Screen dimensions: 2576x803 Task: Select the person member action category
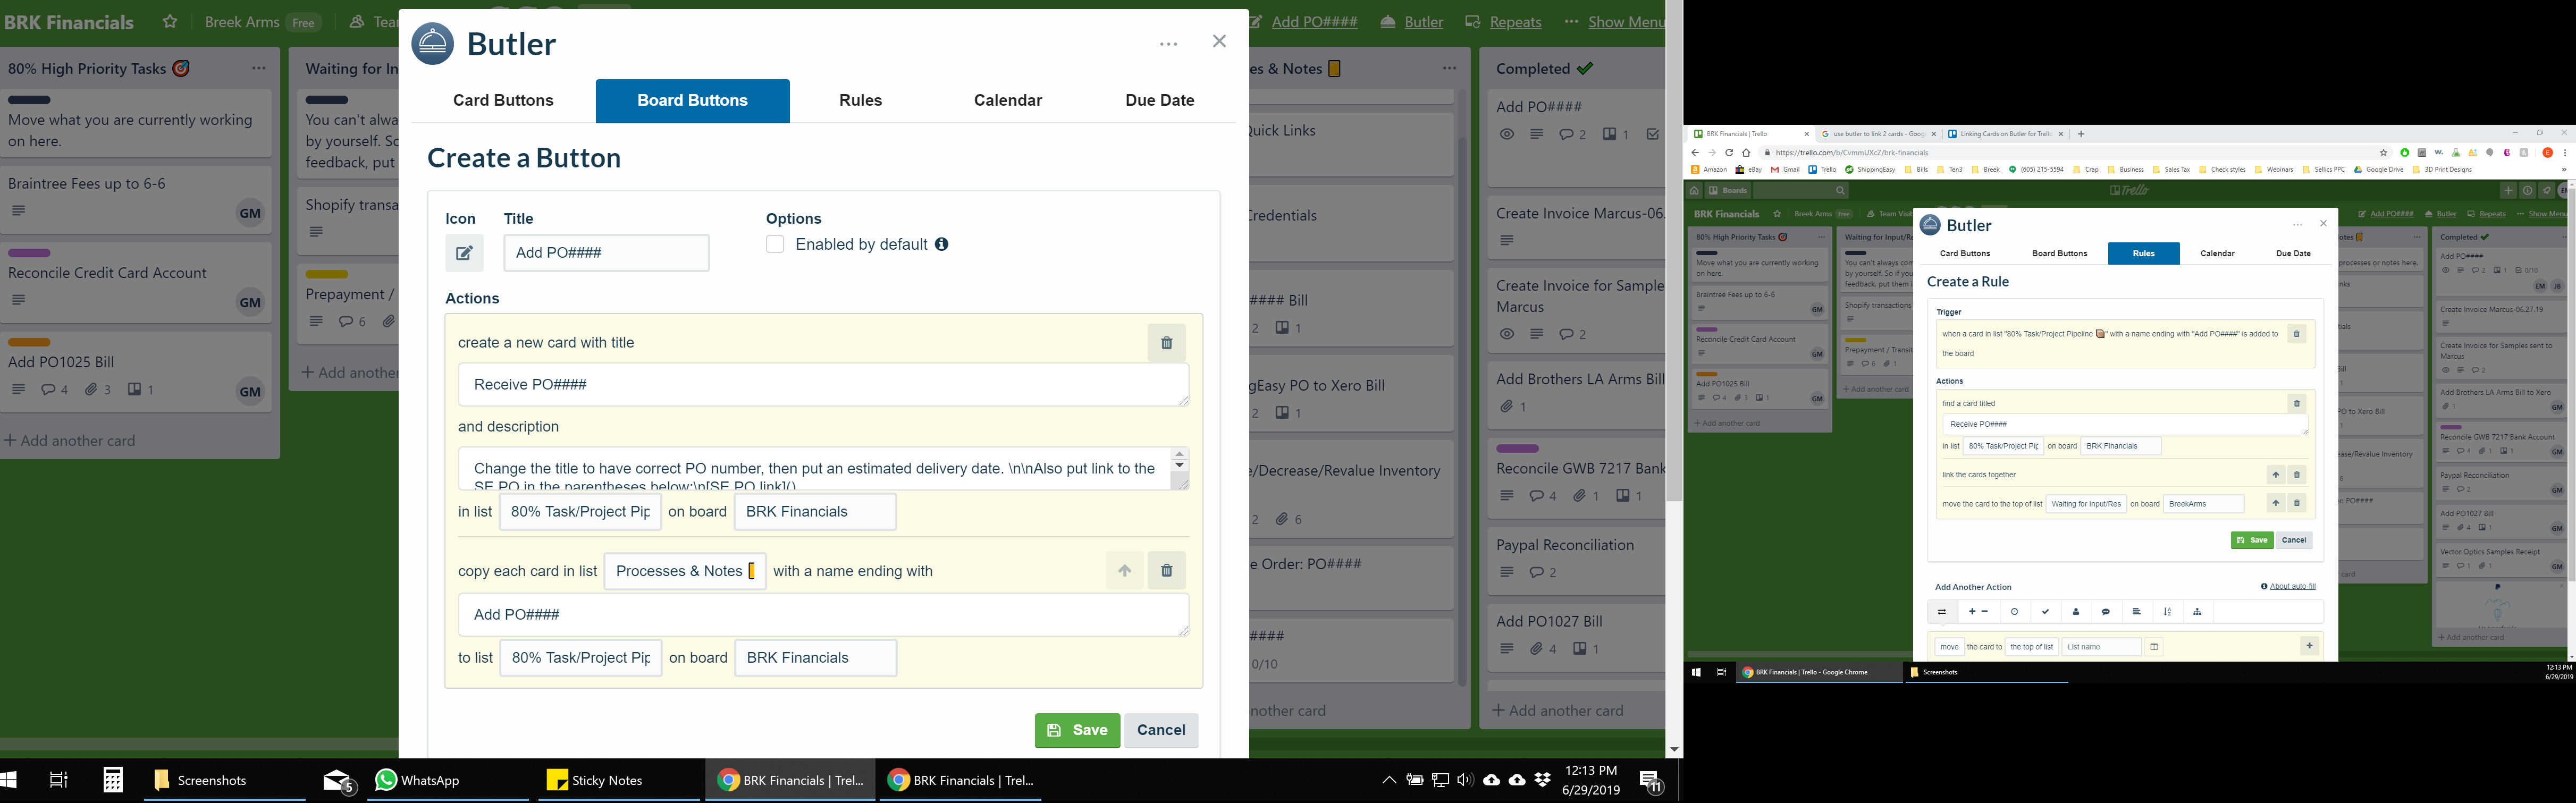pyautogui.click(x=2076, y=612)
